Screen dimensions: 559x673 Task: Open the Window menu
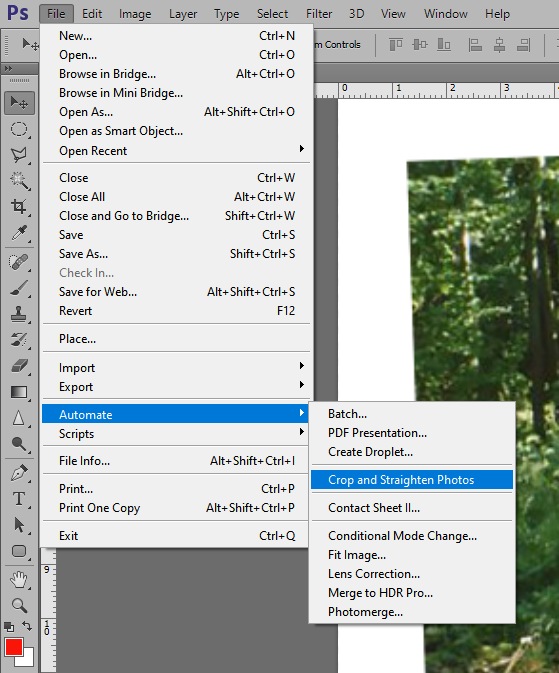[x=446, y=14]
